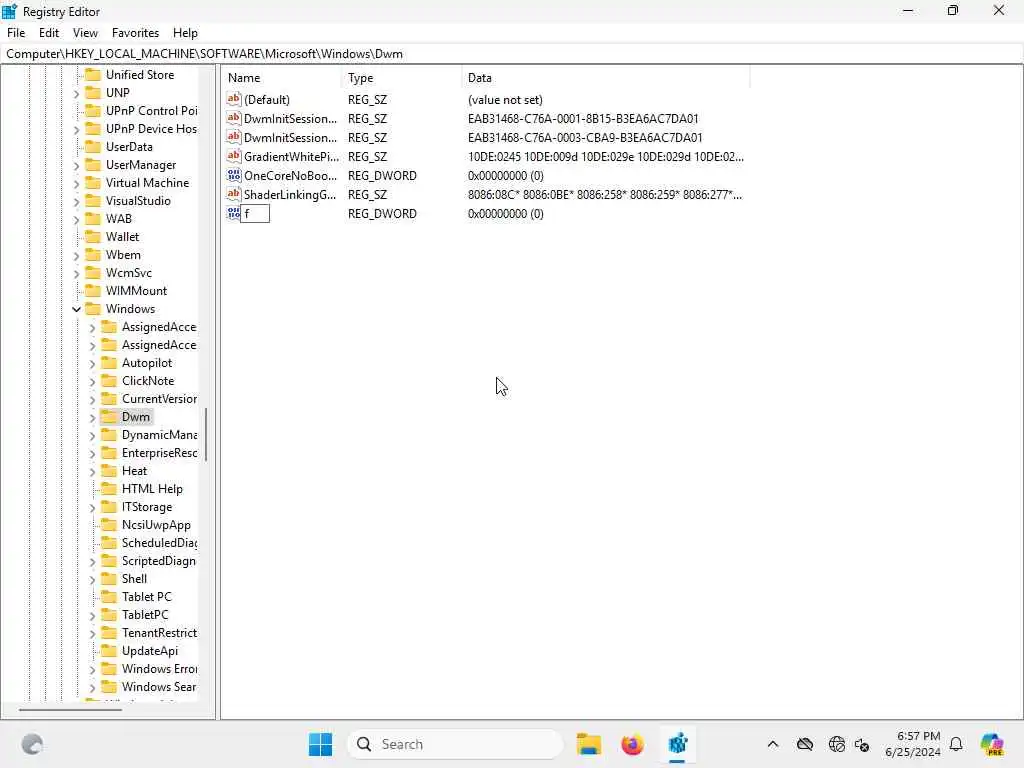Click the OneCoreNoBoo... DWORD value icon
This screenshot has height=768, width=1024.
point(234,175)
